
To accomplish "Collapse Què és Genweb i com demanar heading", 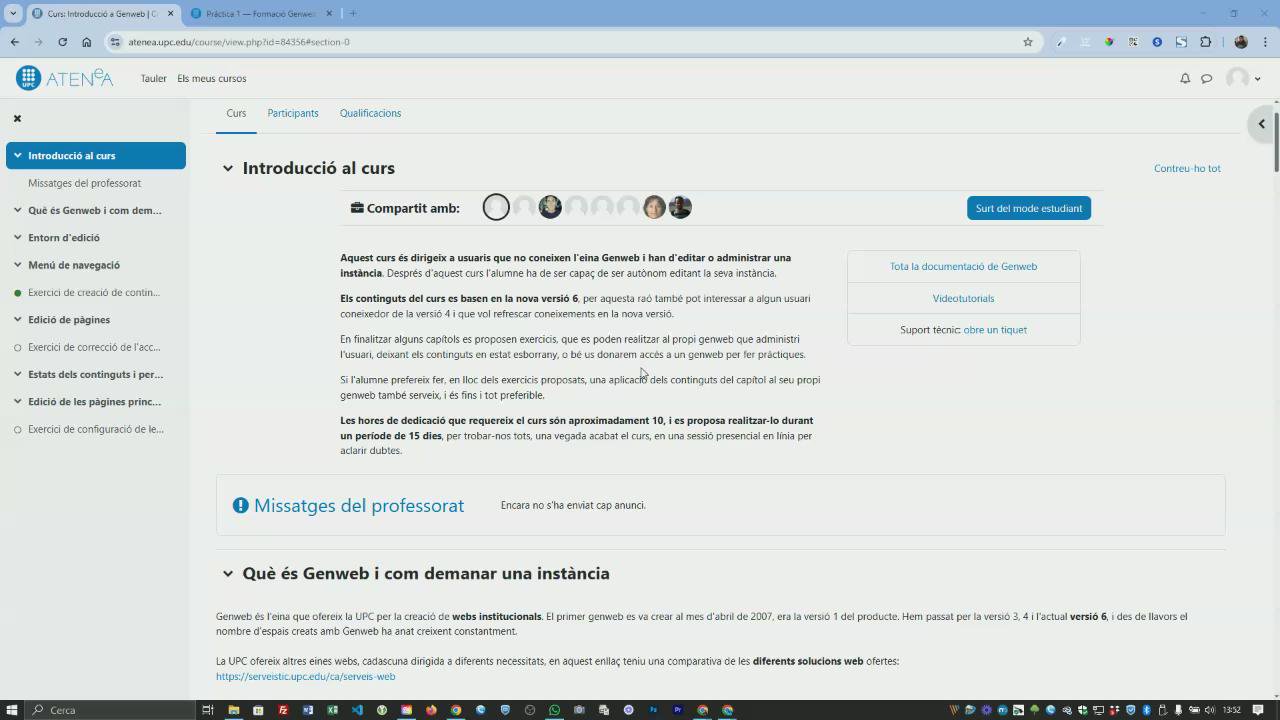I will [227, 573].
